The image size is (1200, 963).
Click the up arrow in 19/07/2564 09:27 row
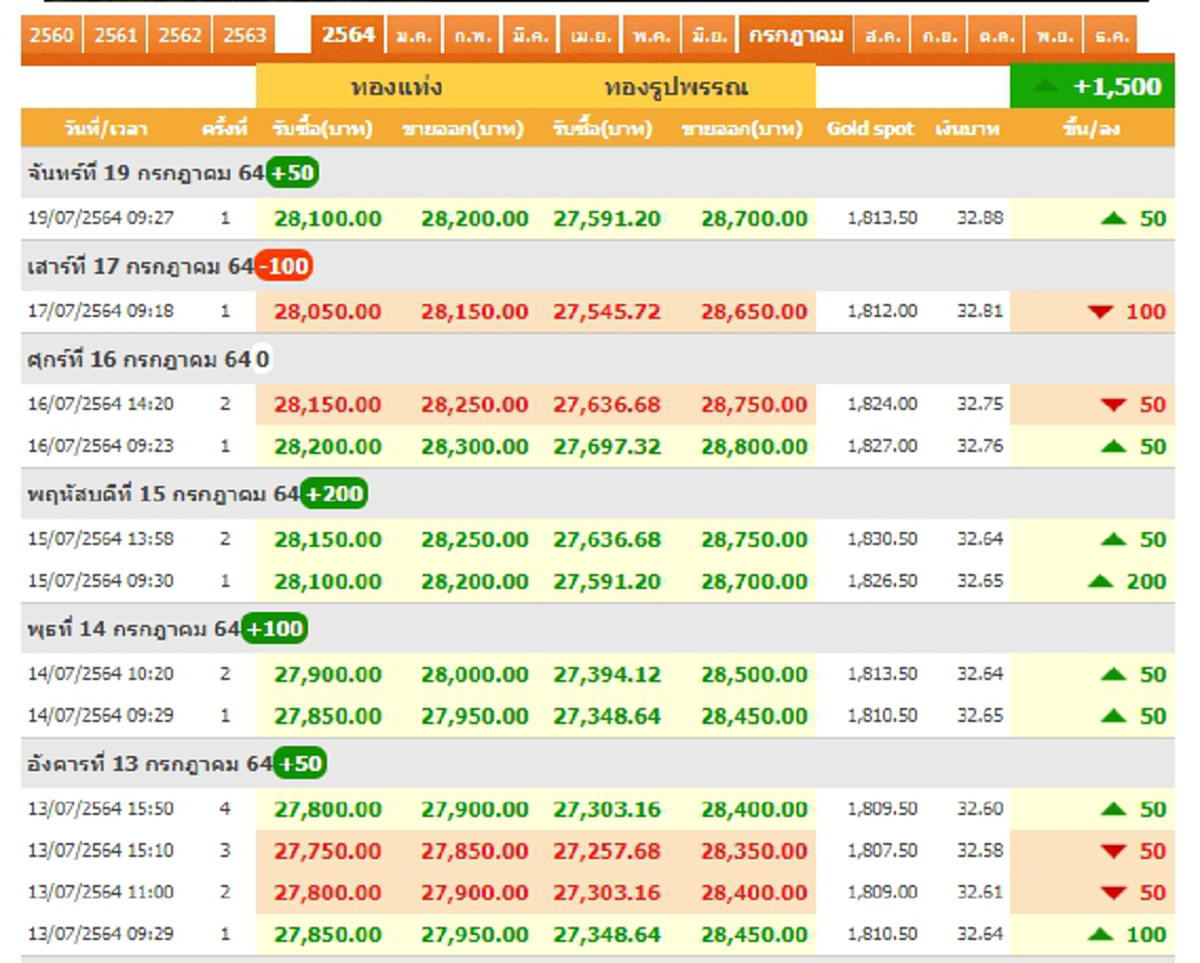pos(1113,218)
